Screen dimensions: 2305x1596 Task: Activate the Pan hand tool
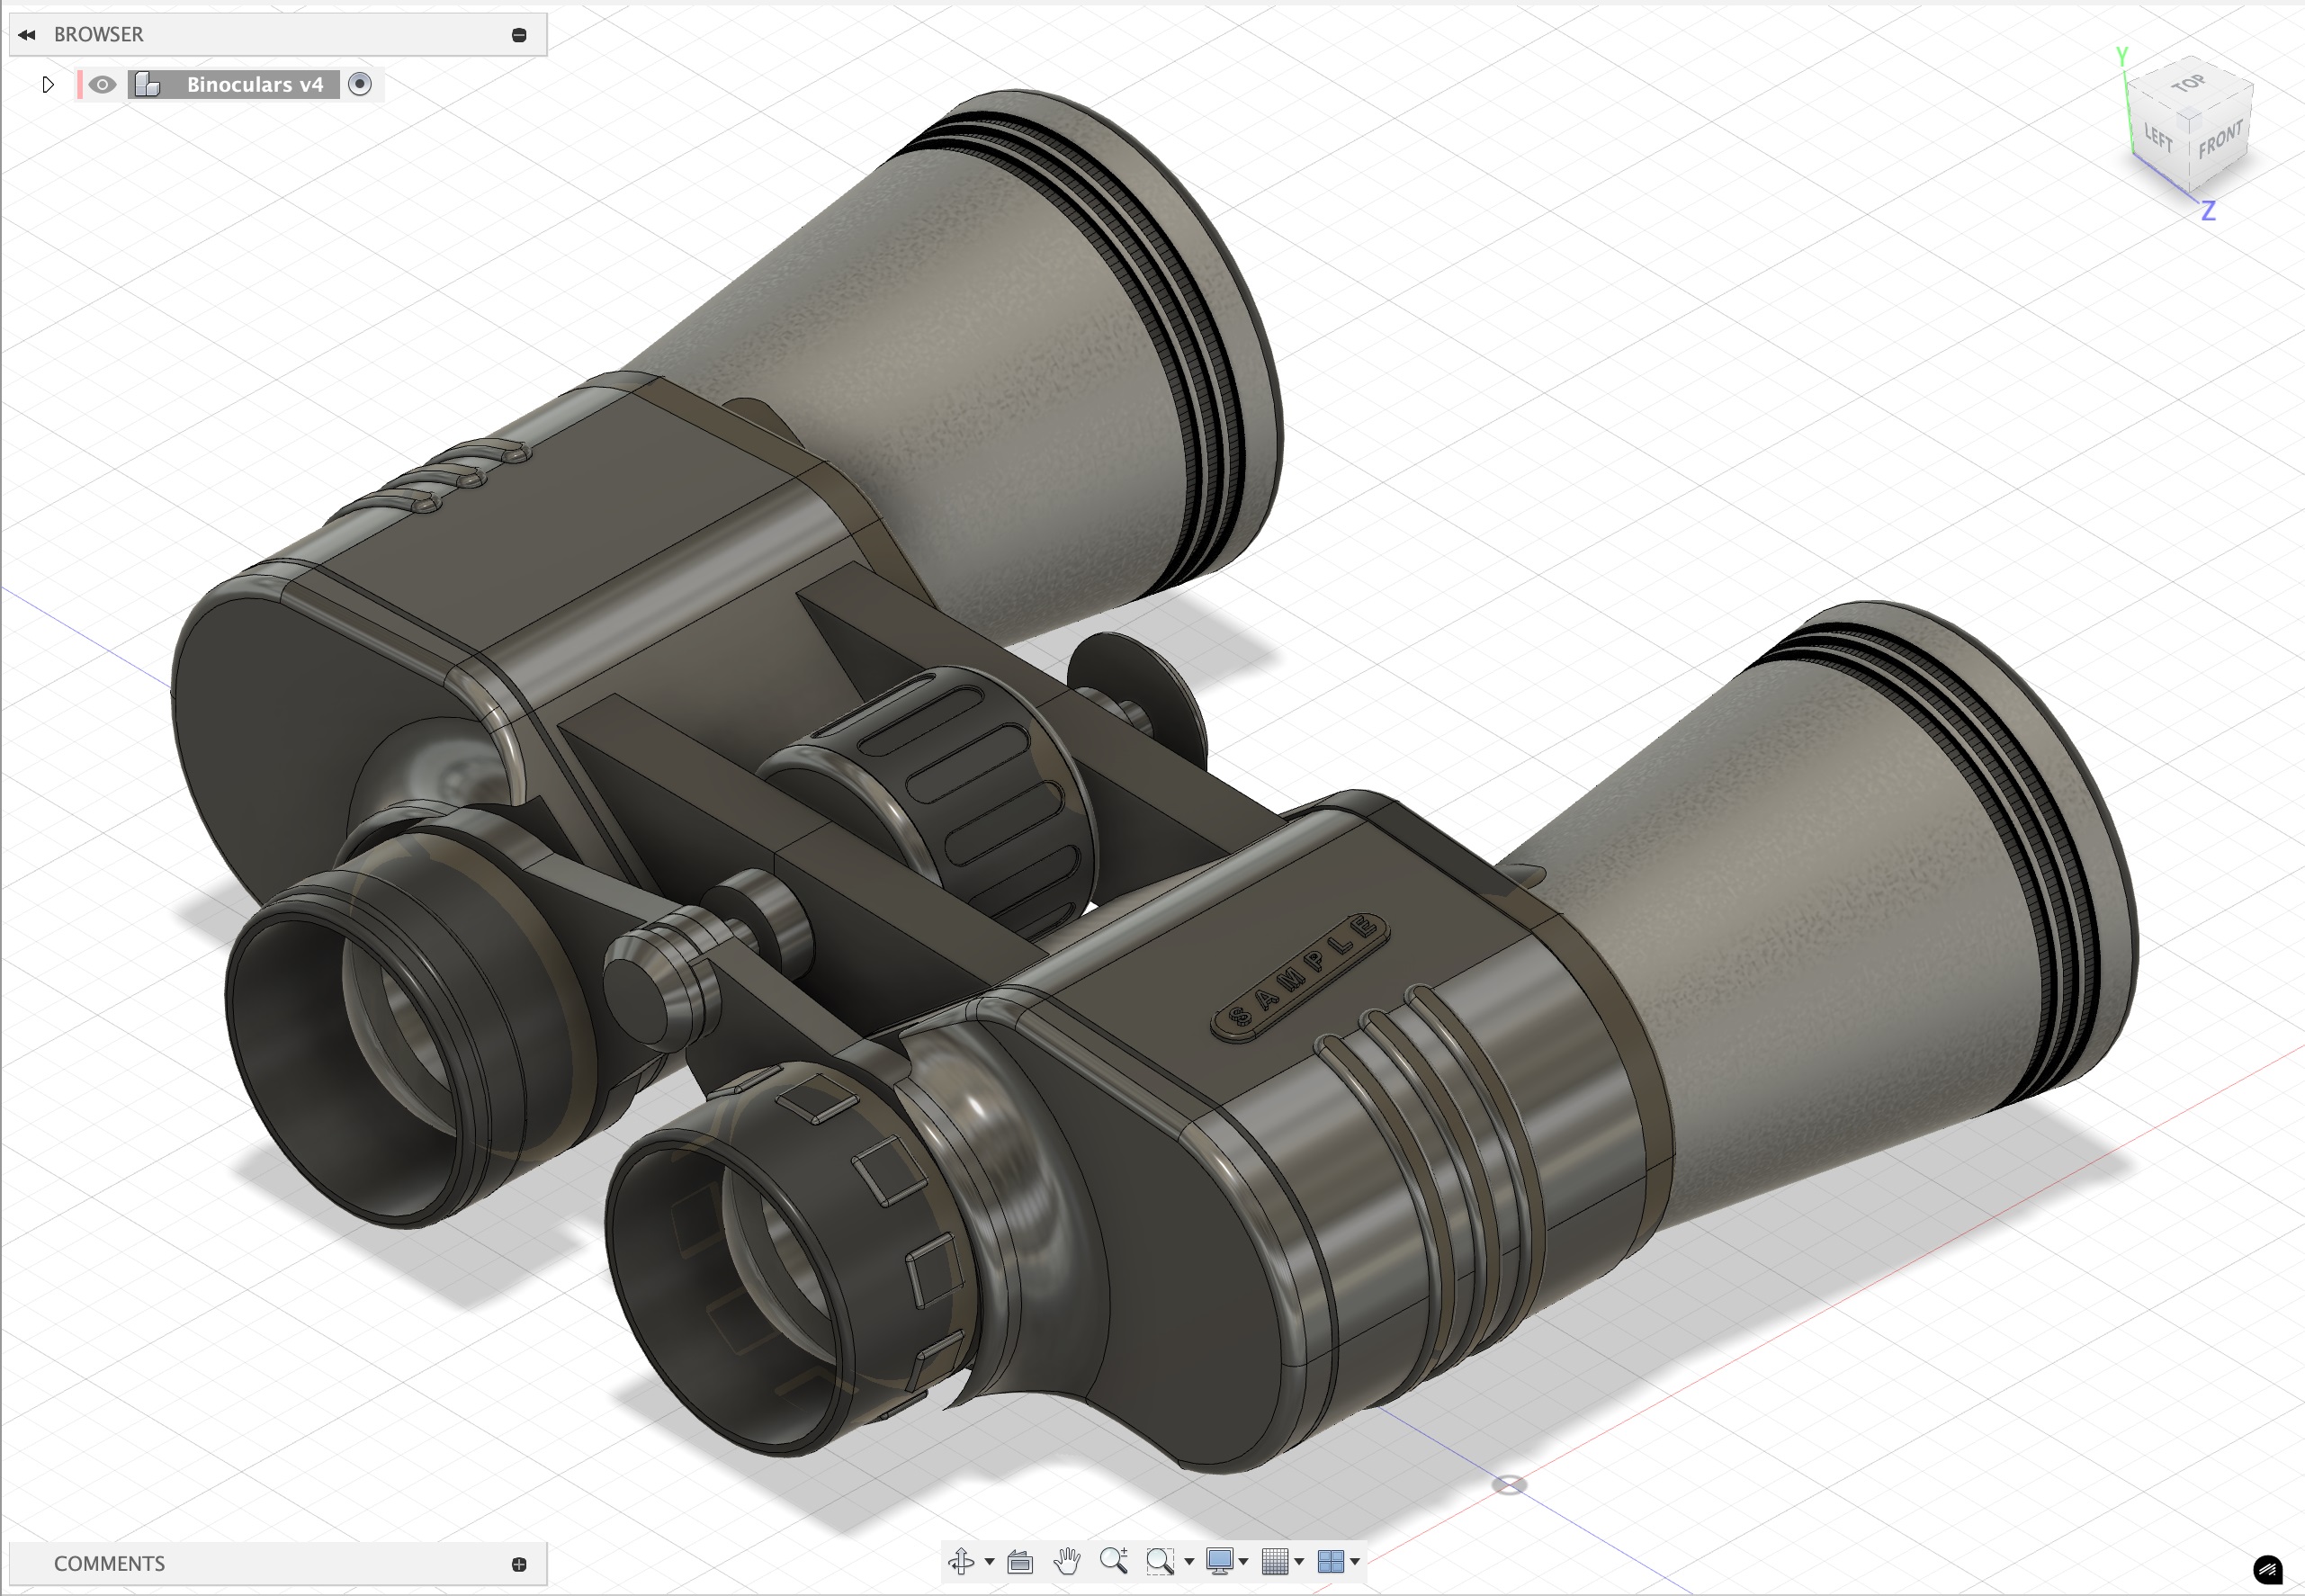tap(1067, 1561)
